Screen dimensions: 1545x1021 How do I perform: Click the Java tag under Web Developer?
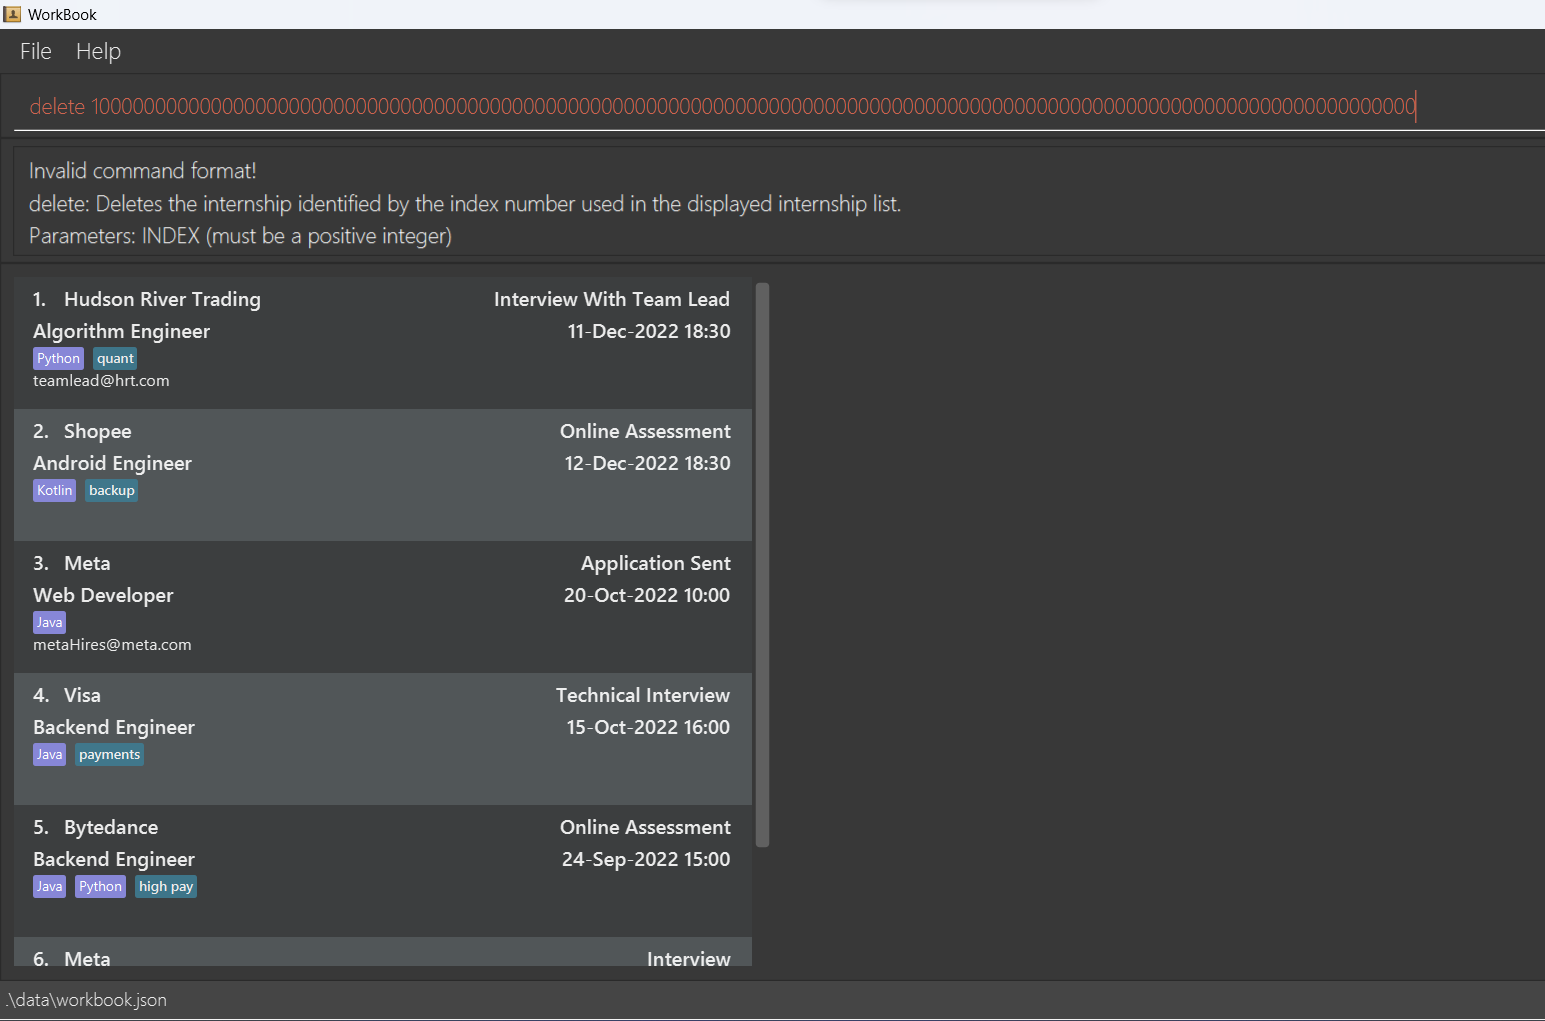tap(49, 622)
